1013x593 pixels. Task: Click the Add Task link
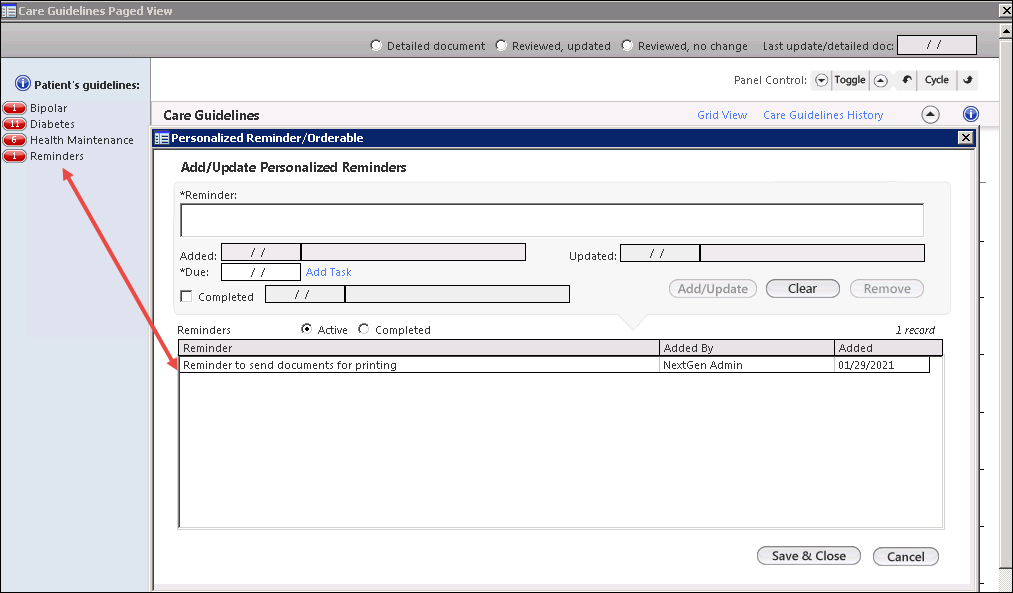pyautogui.click(x=328, y=272)
